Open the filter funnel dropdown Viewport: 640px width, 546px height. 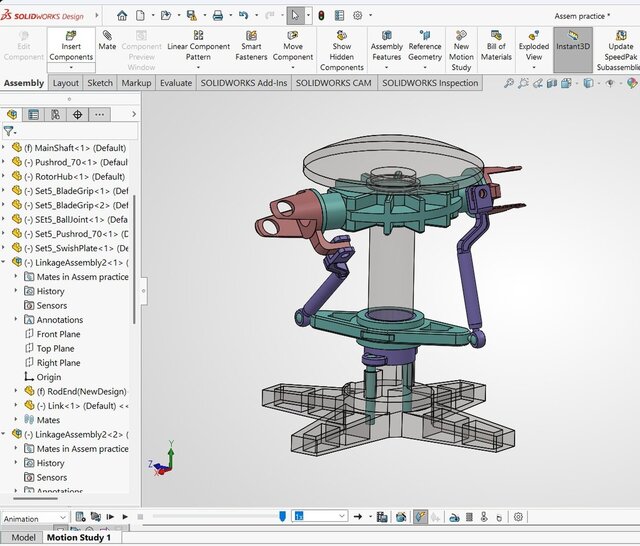click(x=10, y=132)
